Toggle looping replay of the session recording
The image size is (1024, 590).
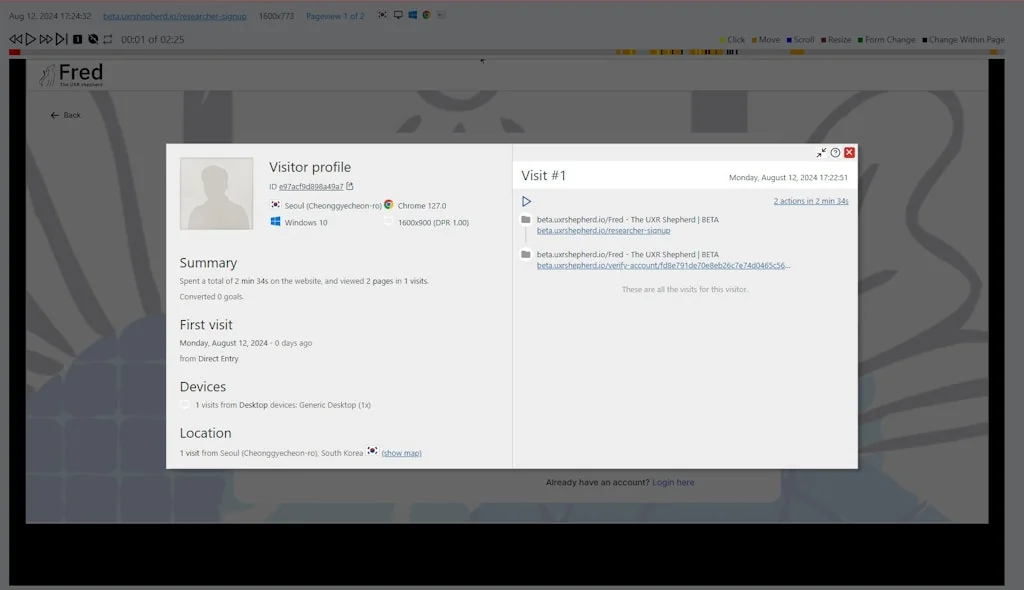coord(108,39)
